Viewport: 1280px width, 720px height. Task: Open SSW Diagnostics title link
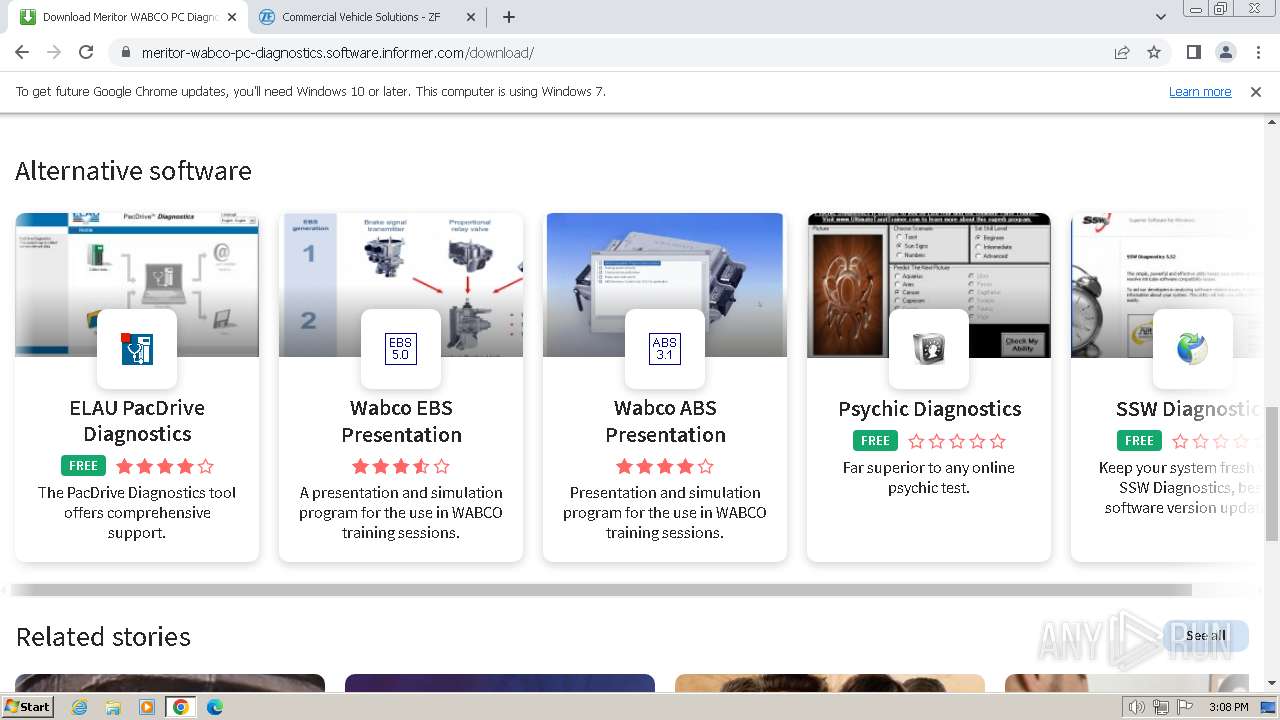pyautogui.click(x=1188, y=409)
